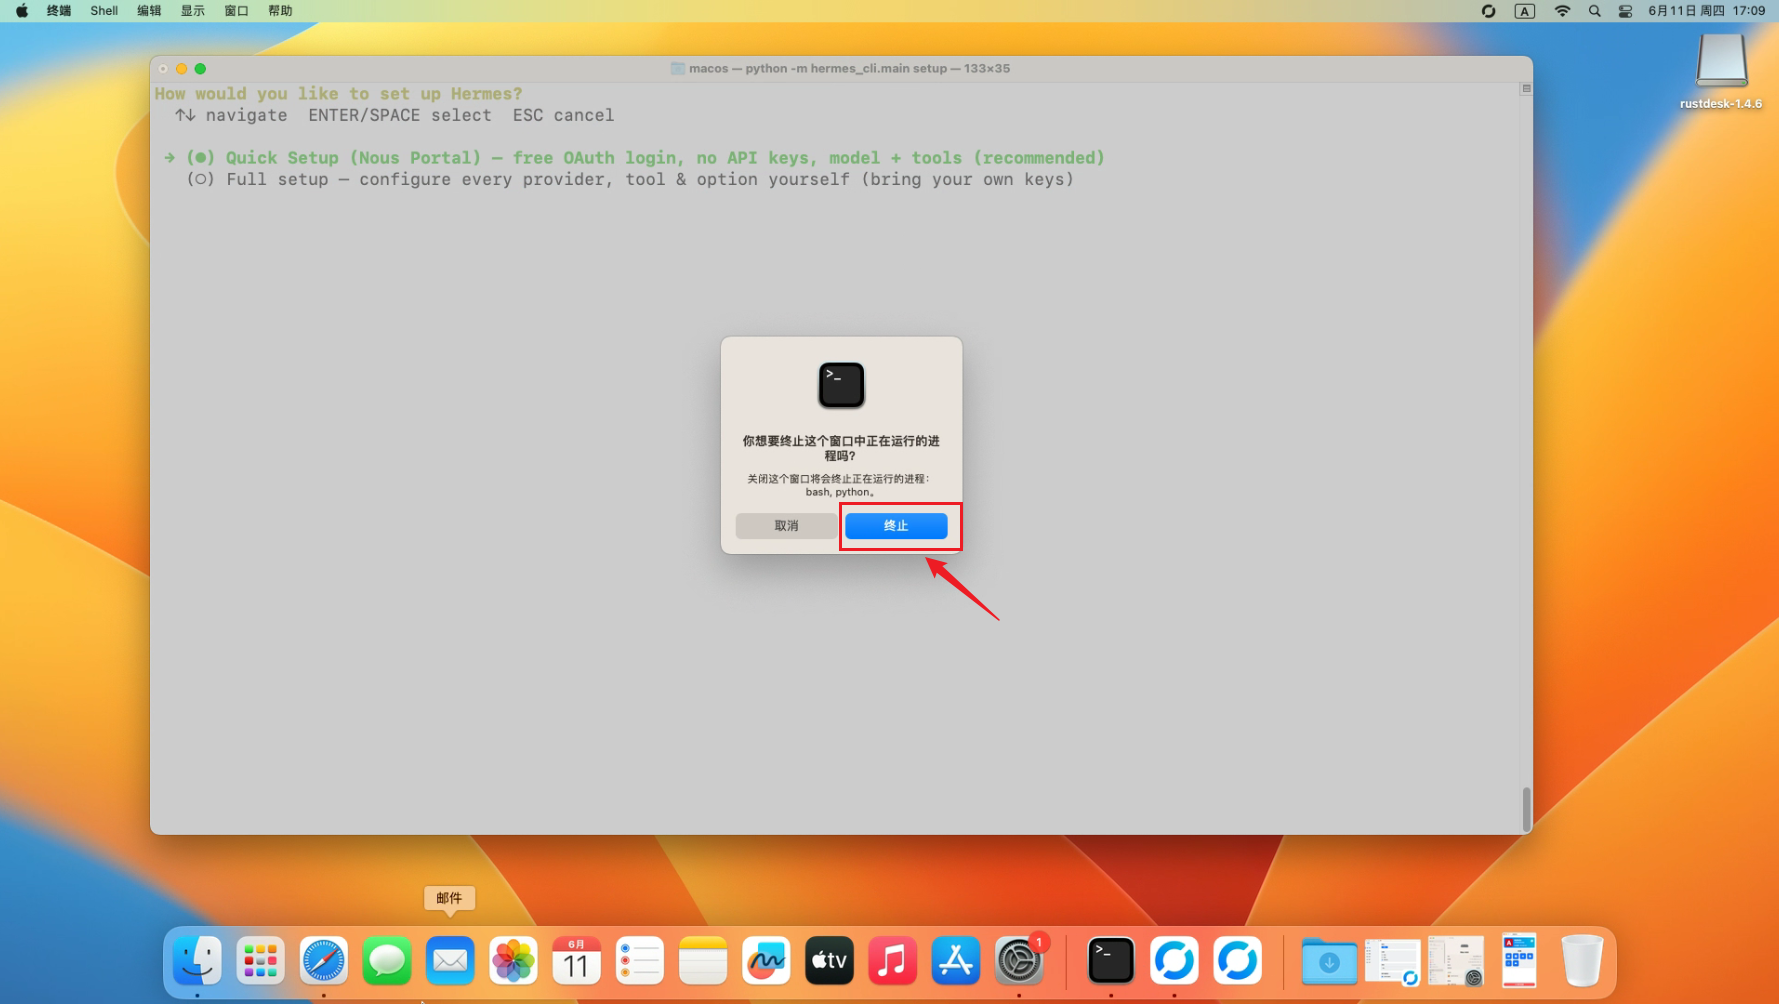This screenshot has height=1004, width=1779.
Task: Click the Terminal window title text
Action: tap(849, 69)
